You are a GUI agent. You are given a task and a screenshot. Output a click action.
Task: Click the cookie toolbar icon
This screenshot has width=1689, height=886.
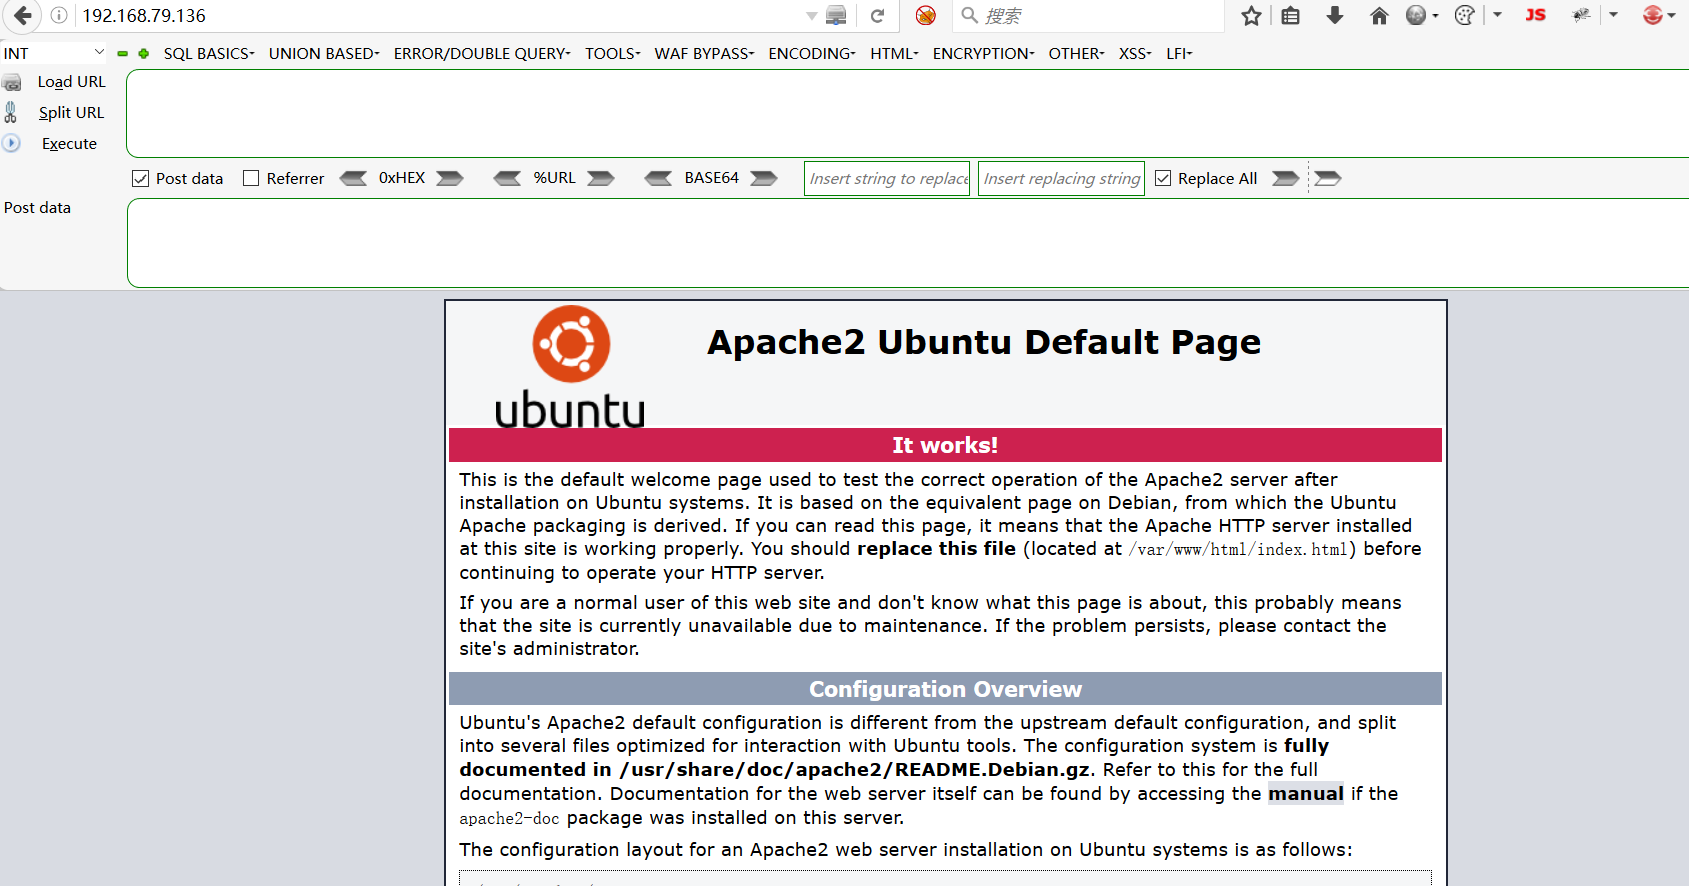point(1464,15)
